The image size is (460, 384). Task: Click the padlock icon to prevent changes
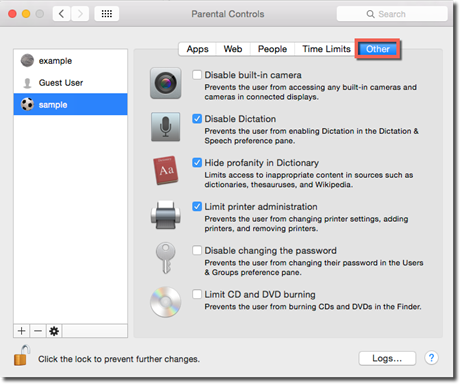click(x=22, y=355)
